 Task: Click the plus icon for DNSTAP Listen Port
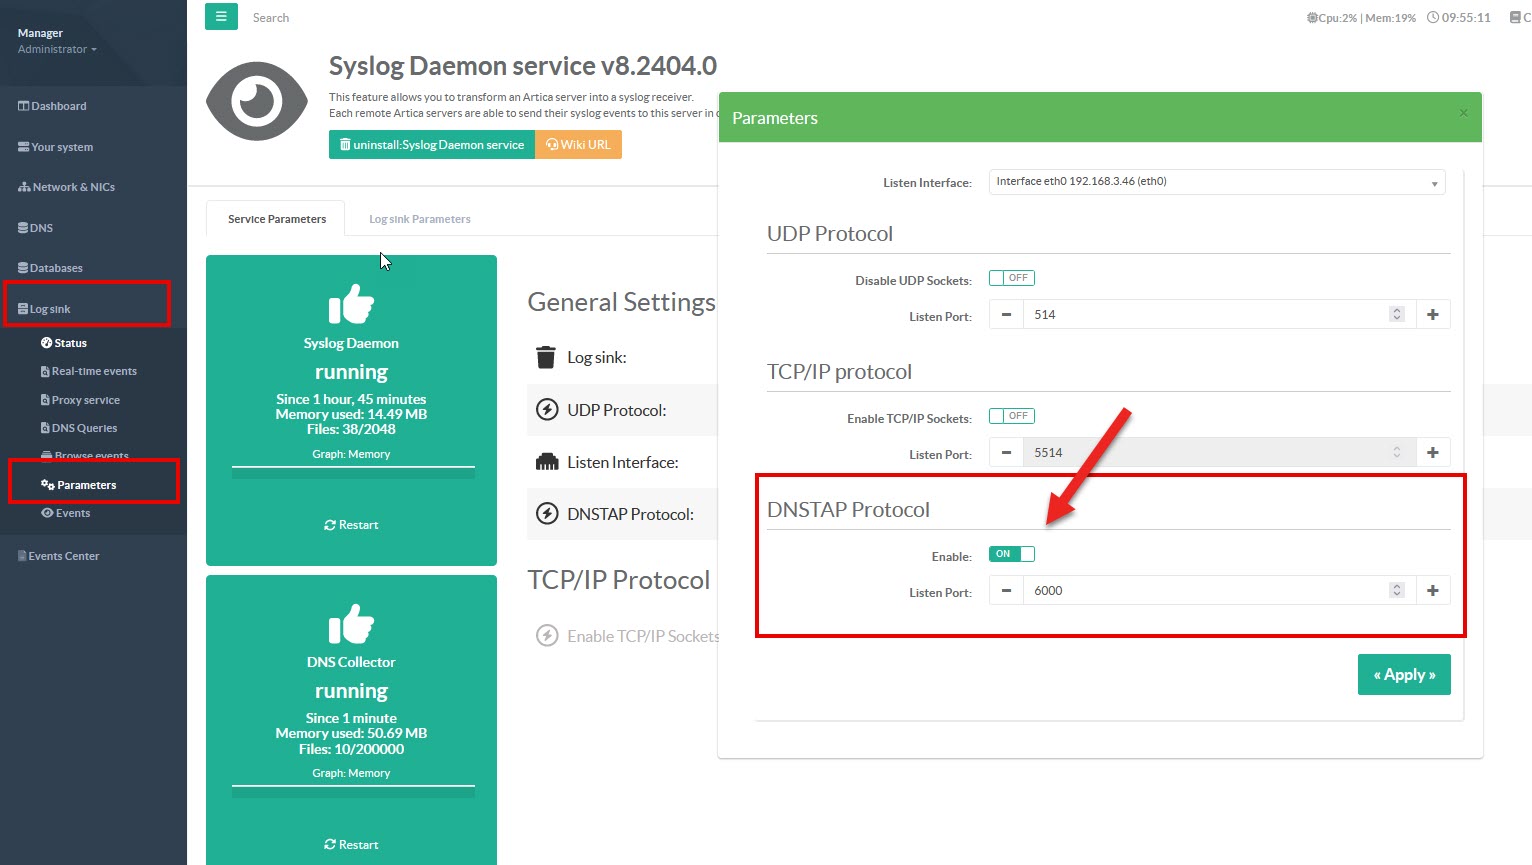click(x=1432, y=591)
